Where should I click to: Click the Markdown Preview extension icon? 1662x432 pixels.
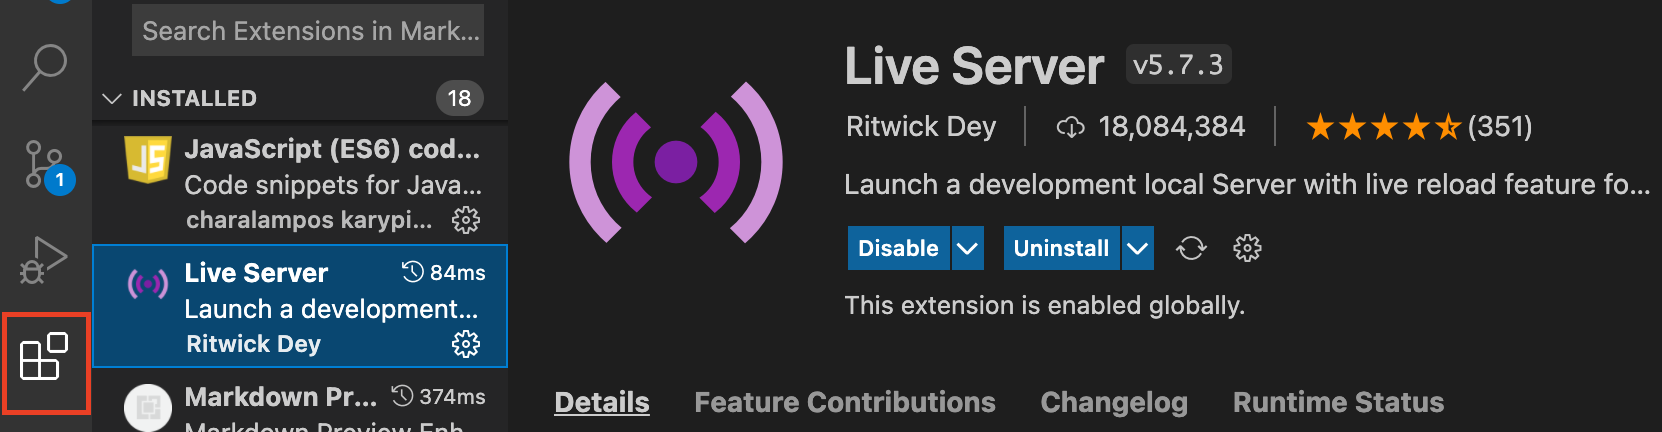[x=148, y=408]
